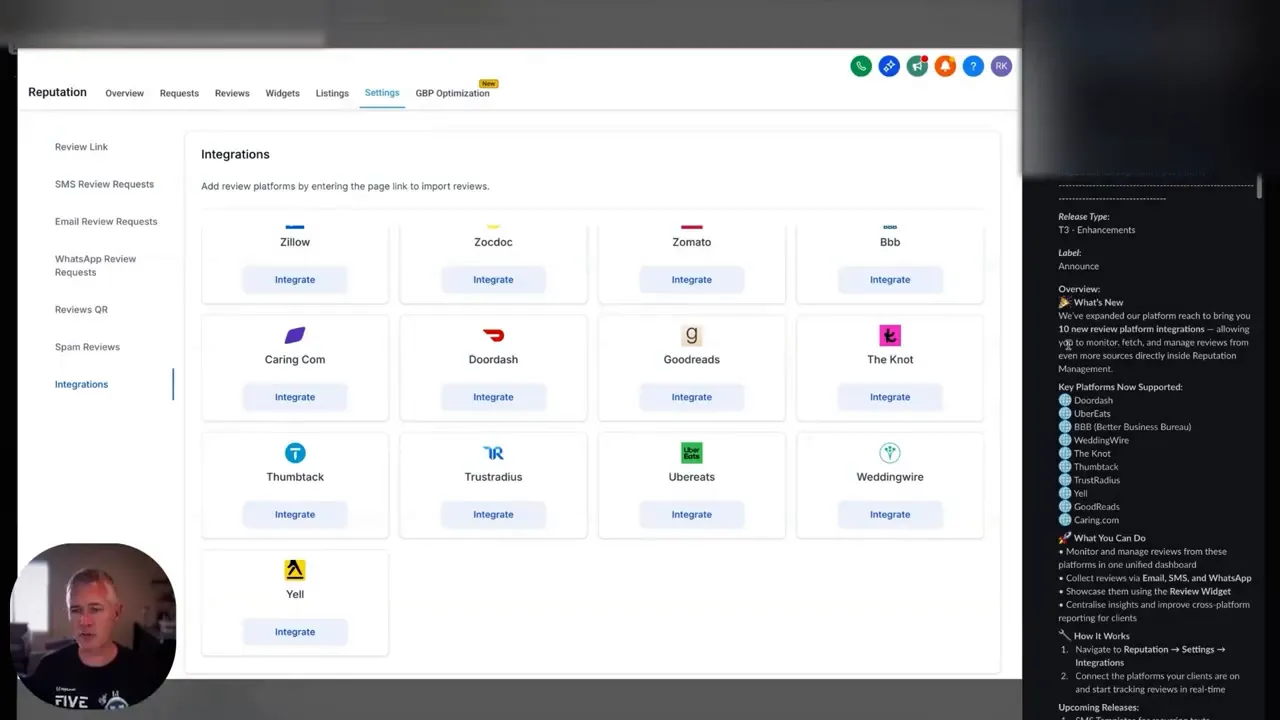This screenshot has height=720, width=1280.
Task: Click the Caring Com logo icon
Action: pos(295,335)
